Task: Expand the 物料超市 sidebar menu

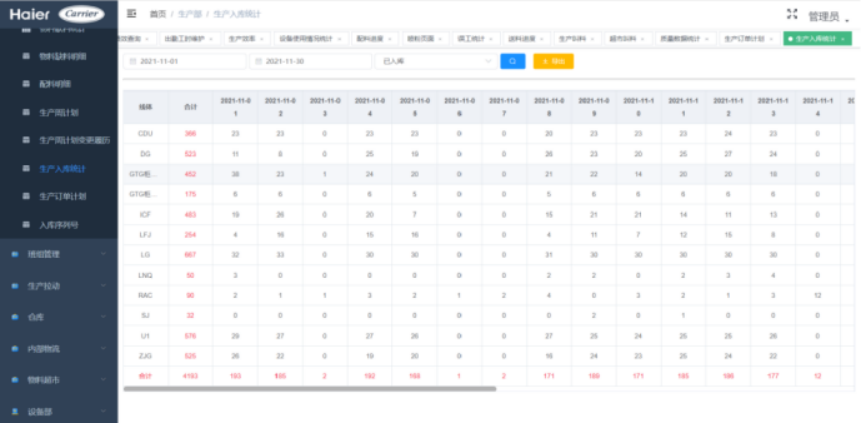Action: [60, 380]
